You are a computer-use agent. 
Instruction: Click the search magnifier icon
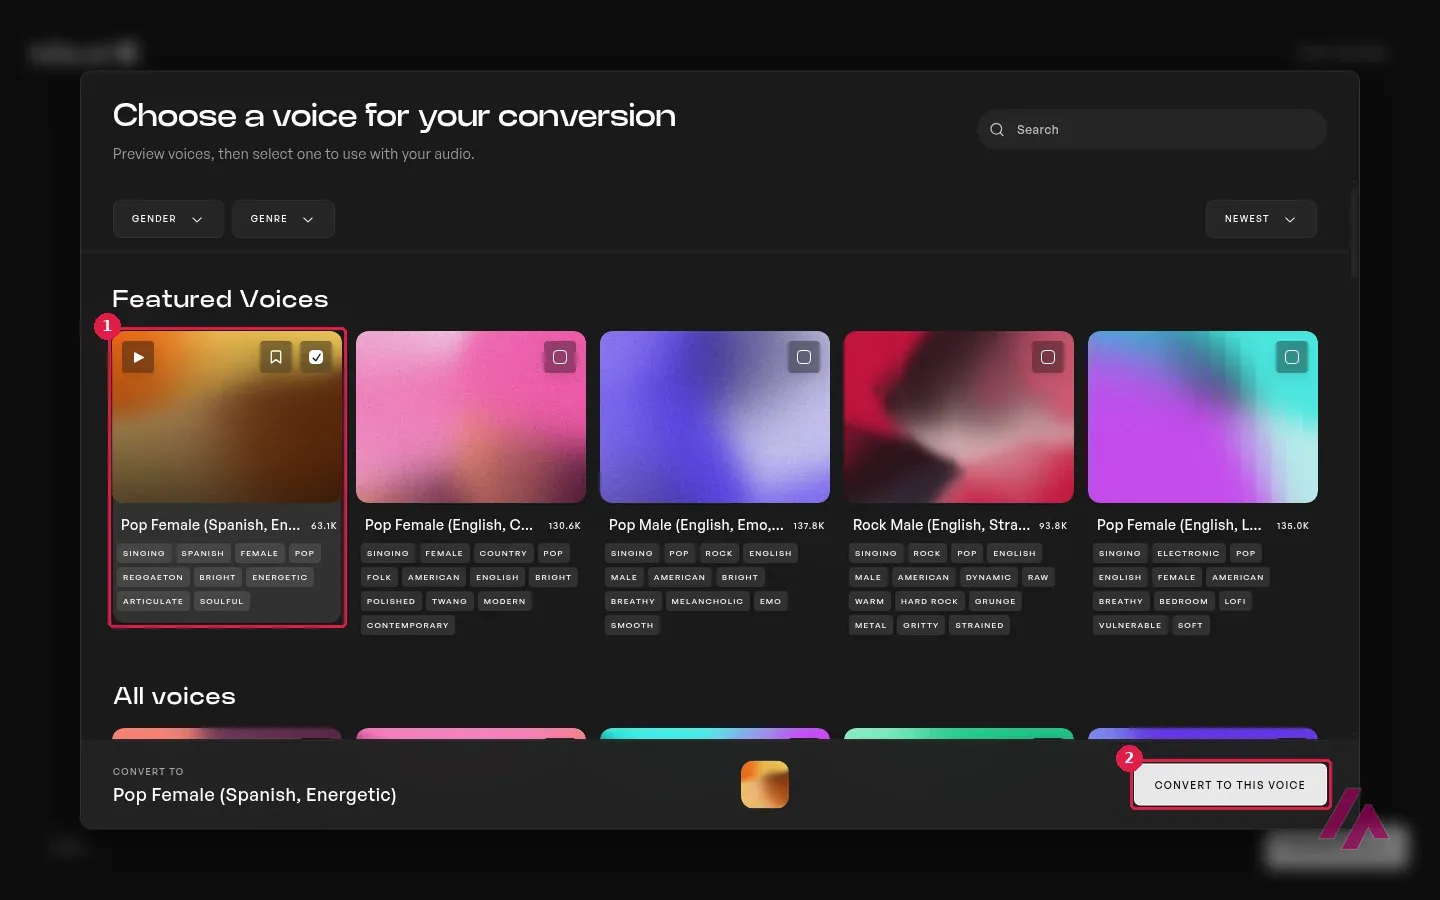pyautogui.click(x=997, y=130)
